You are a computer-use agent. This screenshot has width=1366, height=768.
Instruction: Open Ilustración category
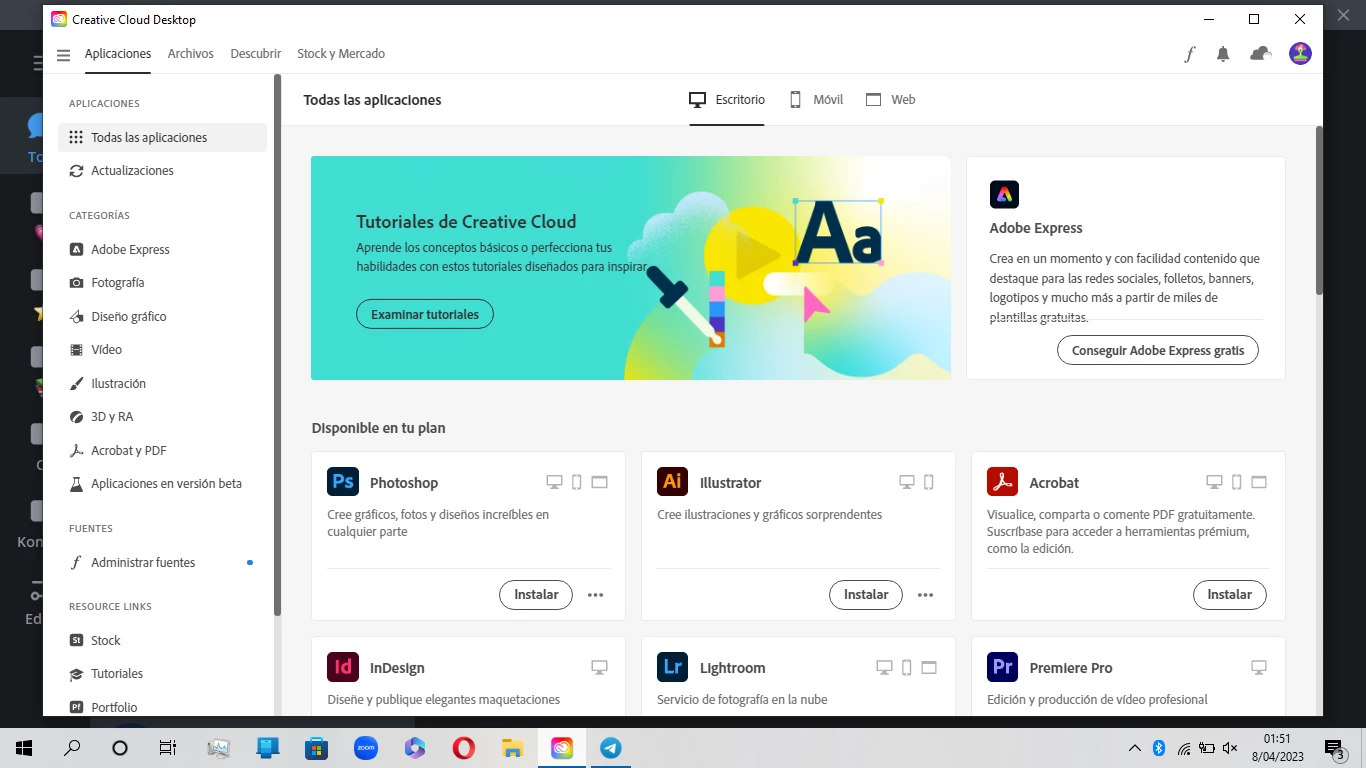point(162,384)
